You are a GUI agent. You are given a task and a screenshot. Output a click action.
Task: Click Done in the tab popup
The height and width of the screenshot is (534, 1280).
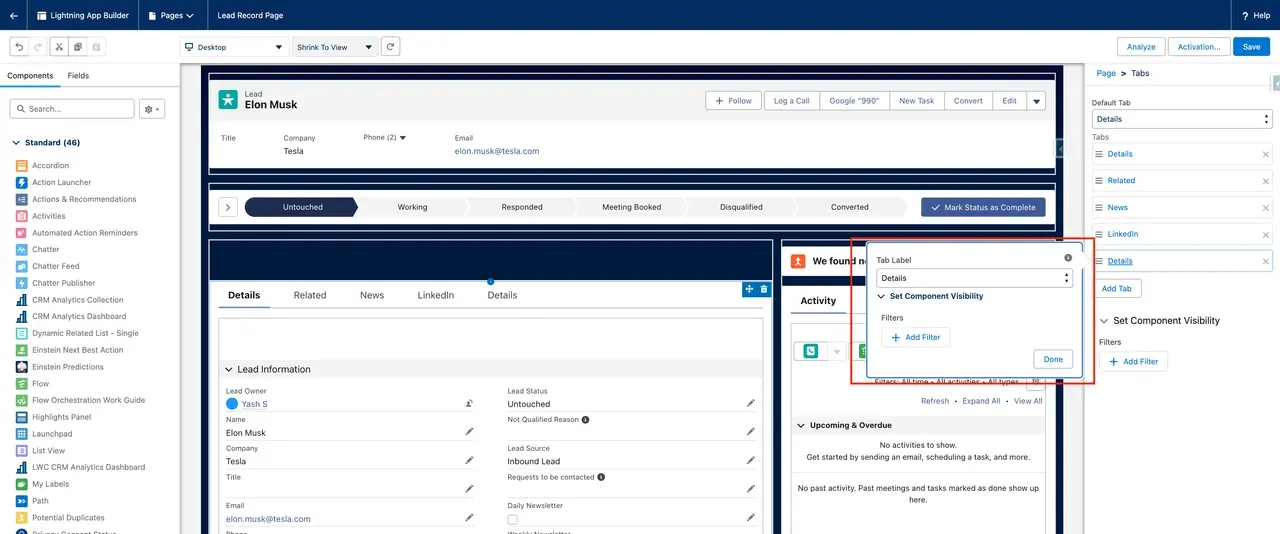tap(1053, 360)
